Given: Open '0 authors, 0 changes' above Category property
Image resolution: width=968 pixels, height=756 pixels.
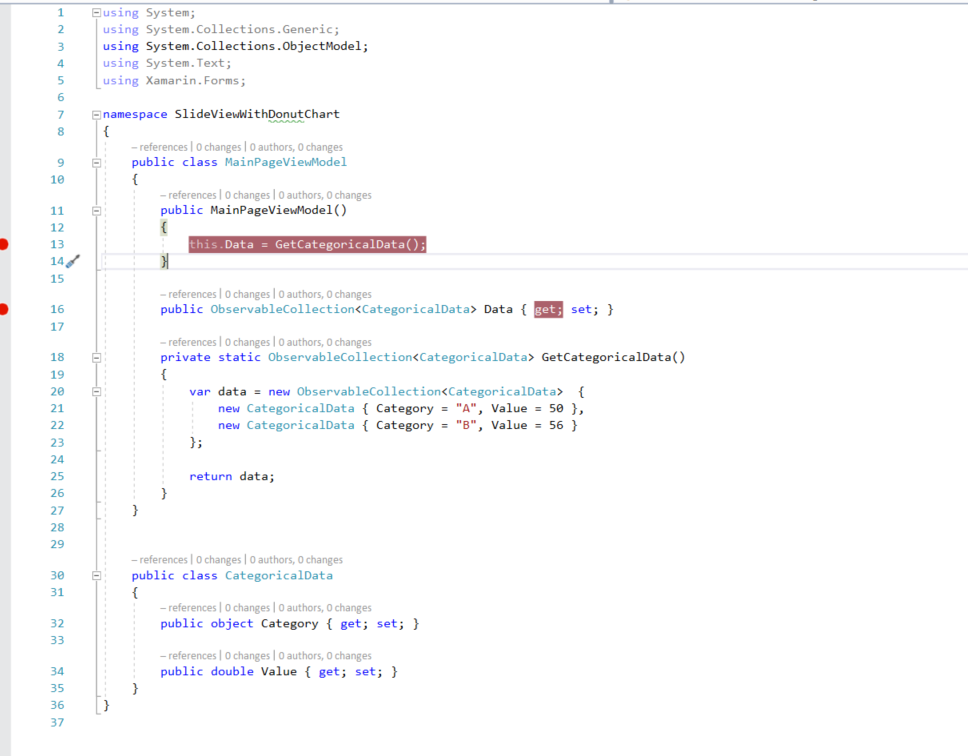Looking at the screenshot, I should click(x=325, y=608).
